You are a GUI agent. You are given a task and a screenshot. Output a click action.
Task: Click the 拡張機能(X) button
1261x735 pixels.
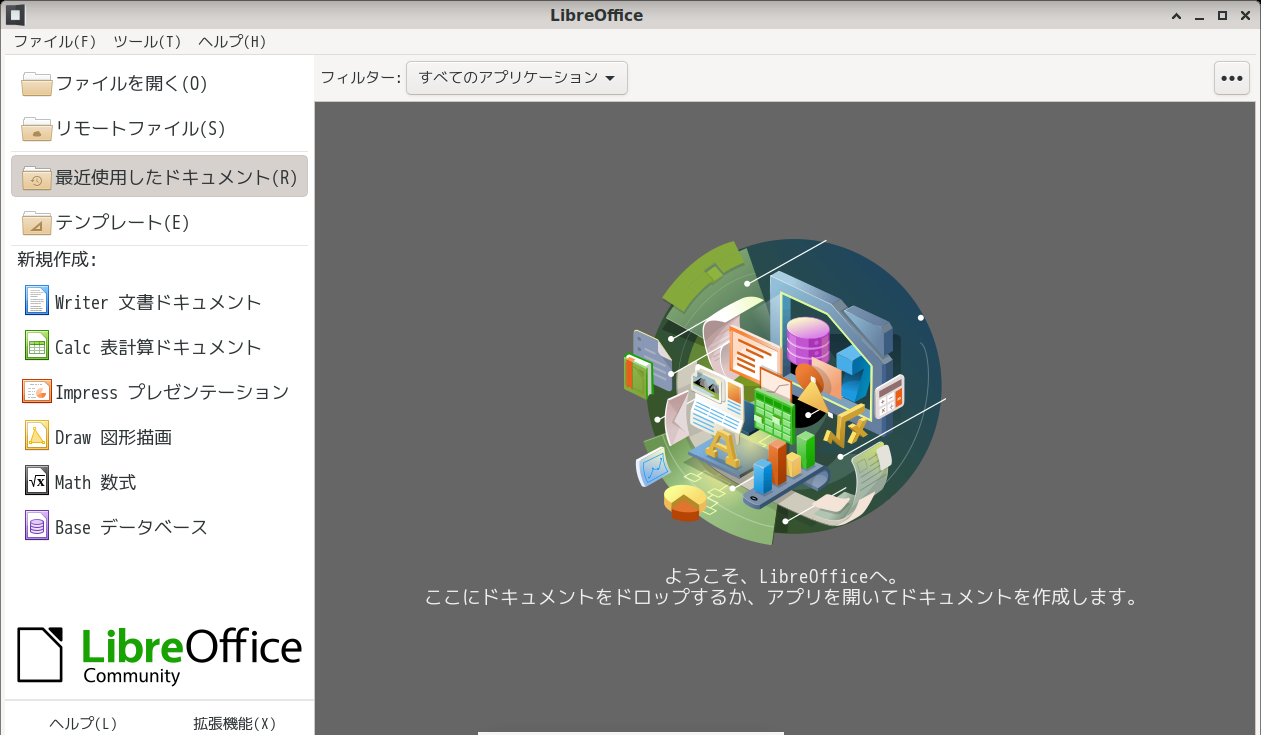[235, 723]
